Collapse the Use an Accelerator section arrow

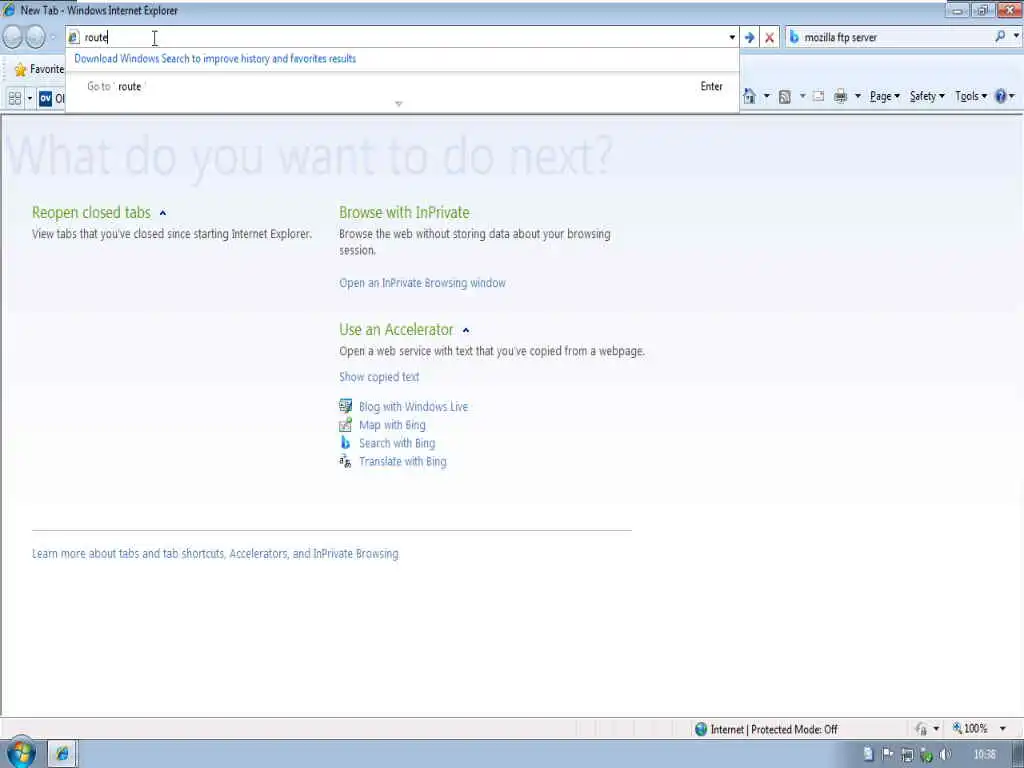(x=466, y=330)
